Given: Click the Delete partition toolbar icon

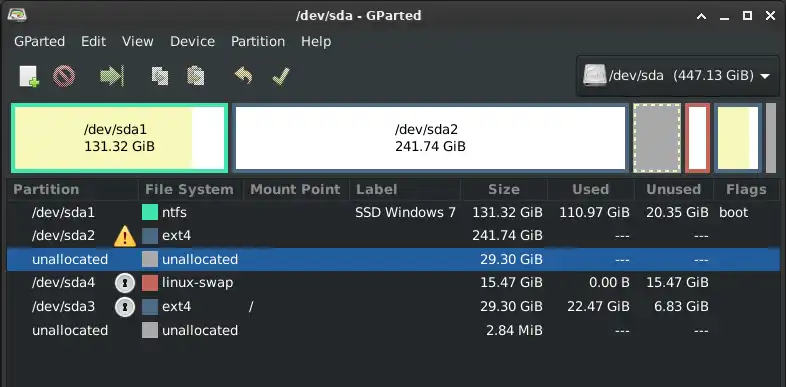Looking at the screenshot, I should [x=64, y=77].
